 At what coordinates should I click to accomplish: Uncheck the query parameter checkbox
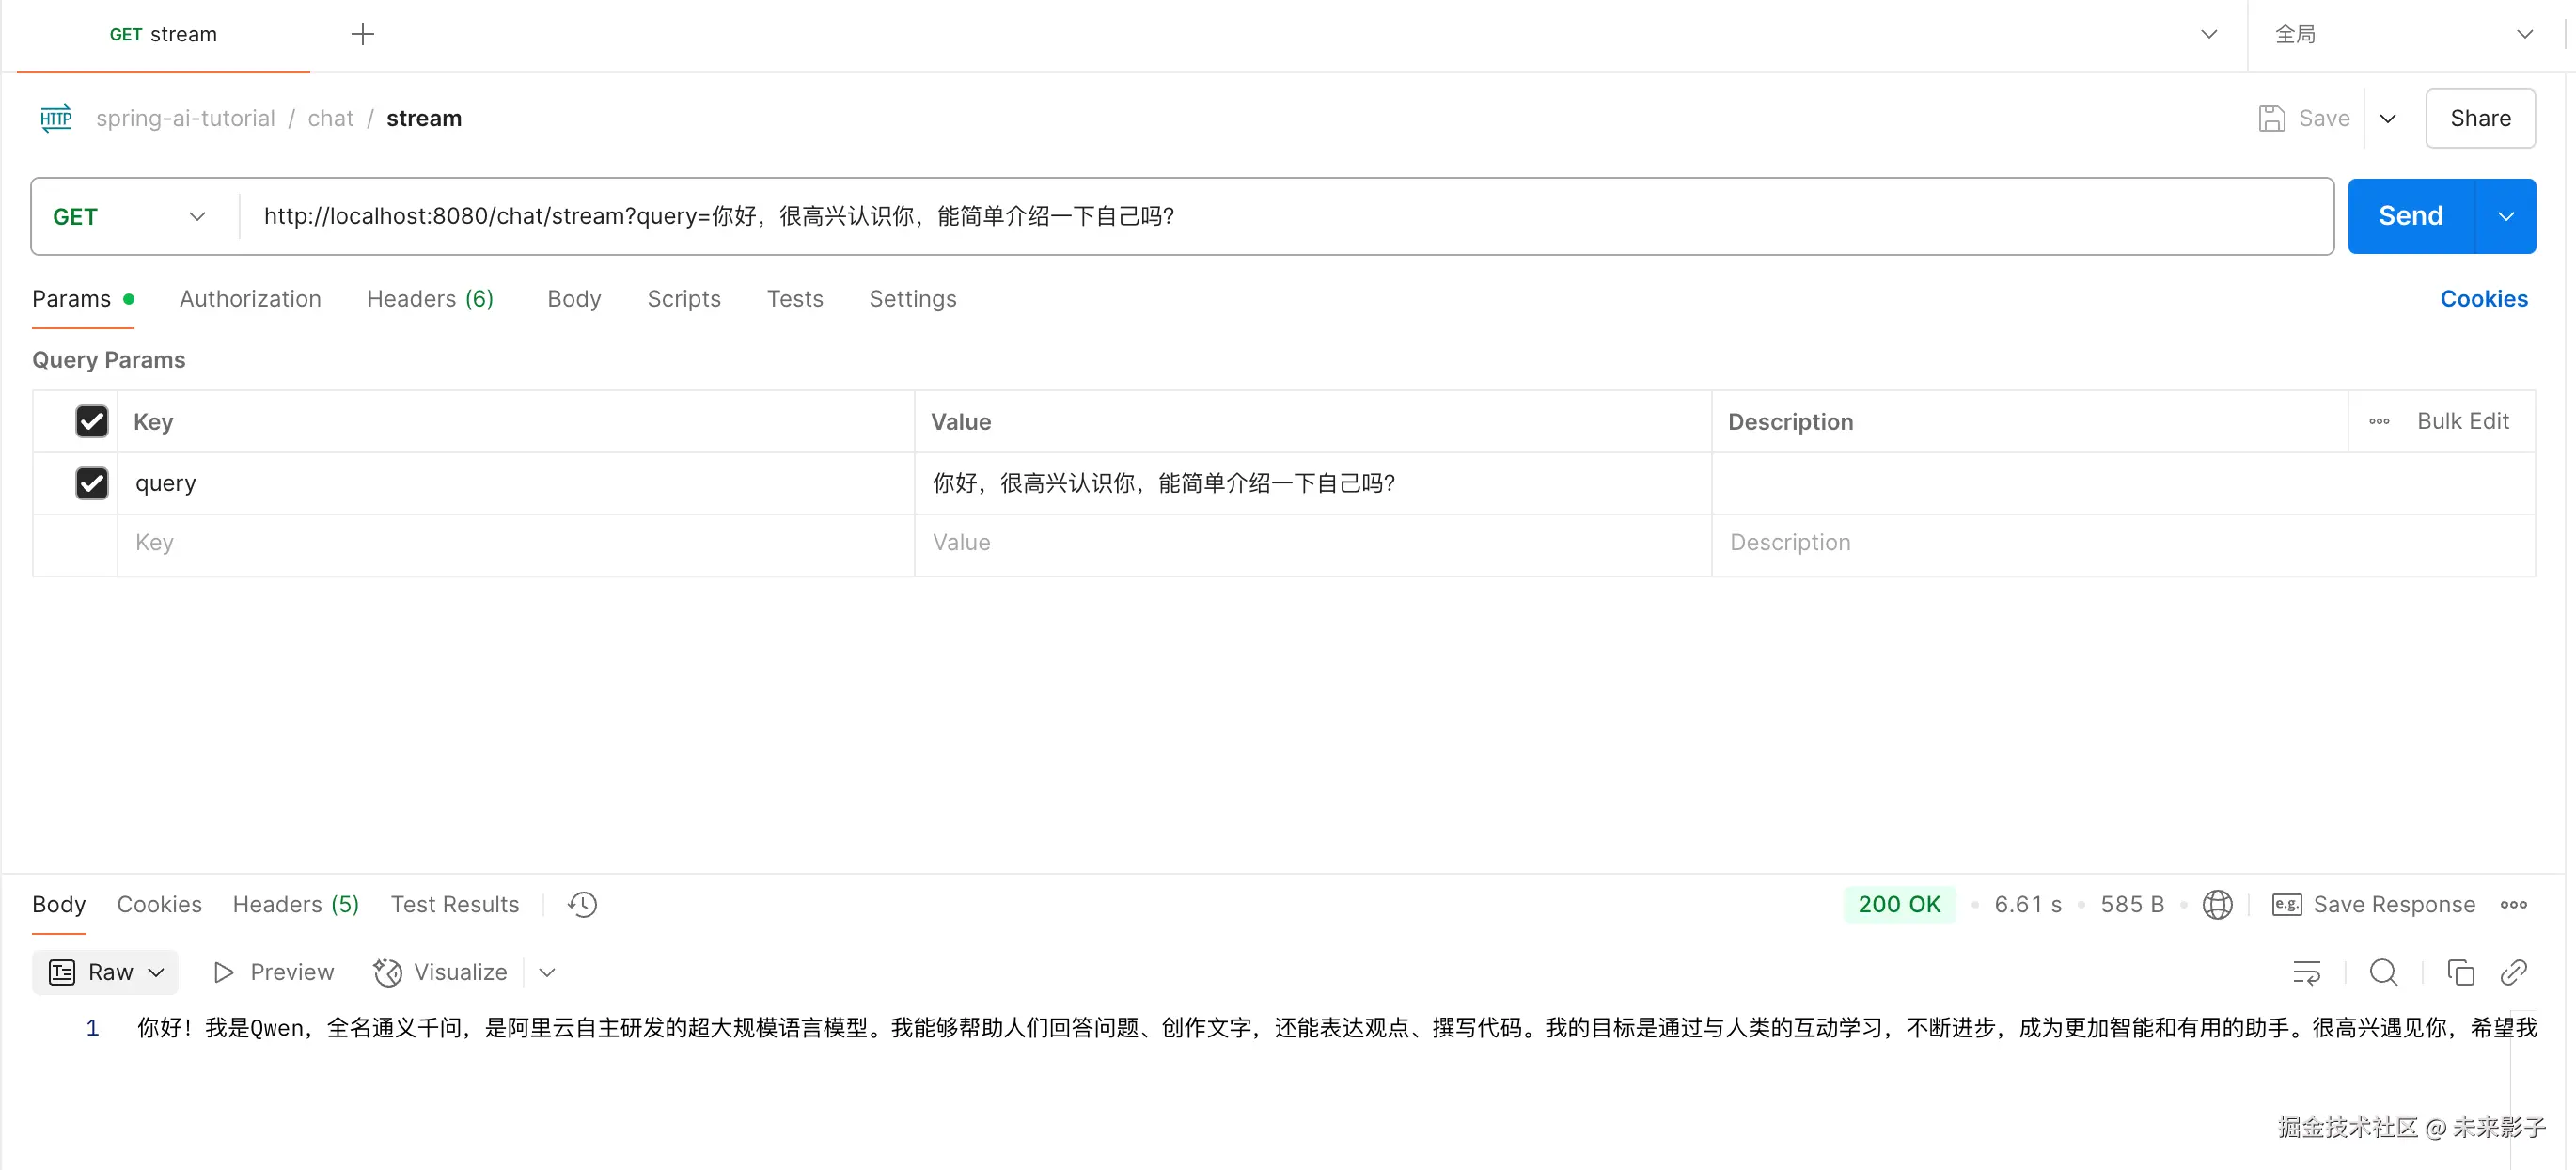[92, 483]
